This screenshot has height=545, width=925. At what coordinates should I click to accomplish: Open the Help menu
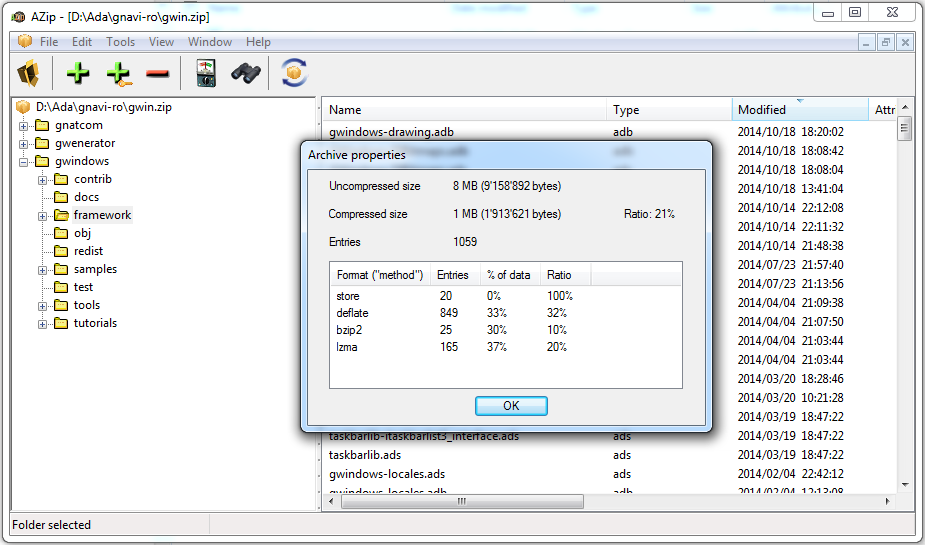point(258,42)
